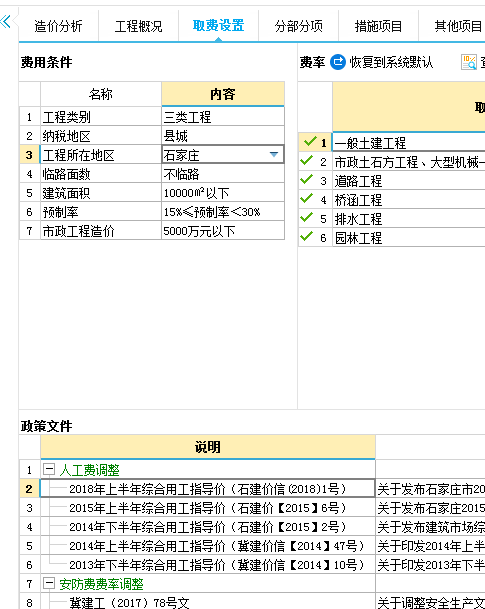The height and width of the screenshot is (609, 485).
Task: Click the 石家庄 value in region field
Action: pyautogui.click(x=181, y=155)
